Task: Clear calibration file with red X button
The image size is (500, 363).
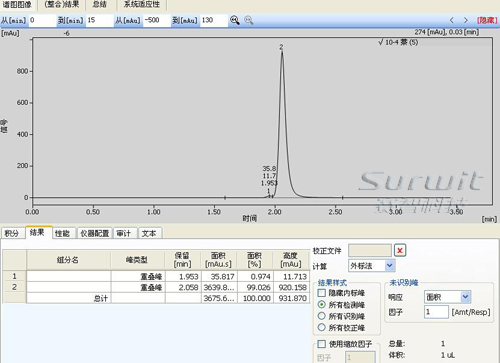Action: click(x=400, y=250)
